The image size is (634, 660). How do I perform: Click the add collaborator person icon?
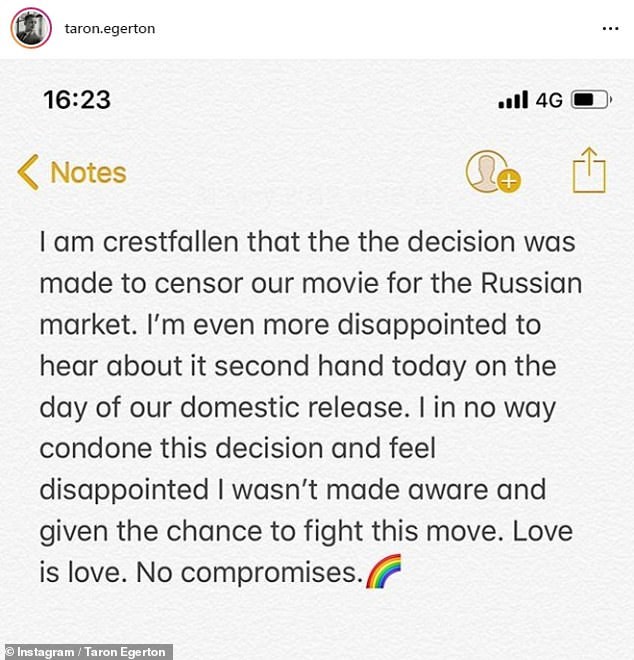coord(492,172)
